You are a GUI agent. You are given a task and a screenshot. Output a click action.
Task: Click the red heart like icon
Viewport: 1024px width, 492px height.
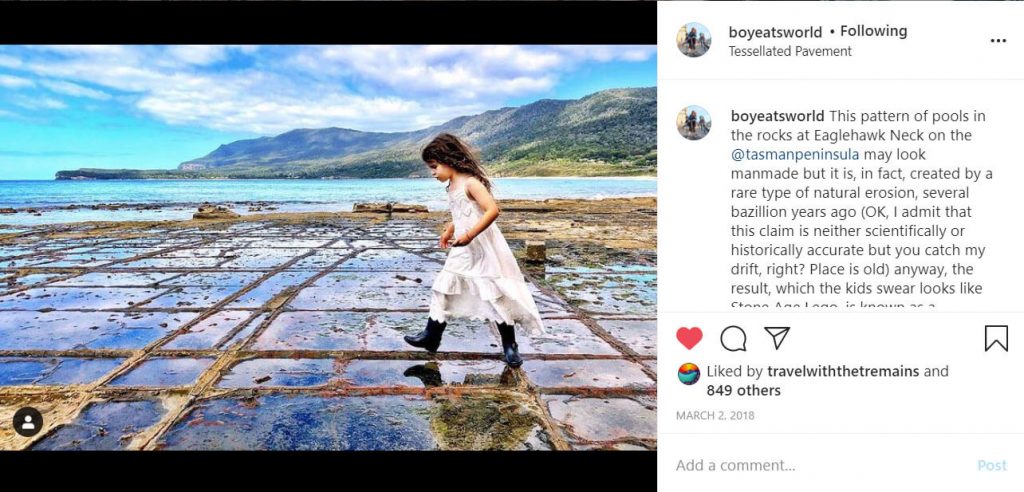(x=689, y=338)
